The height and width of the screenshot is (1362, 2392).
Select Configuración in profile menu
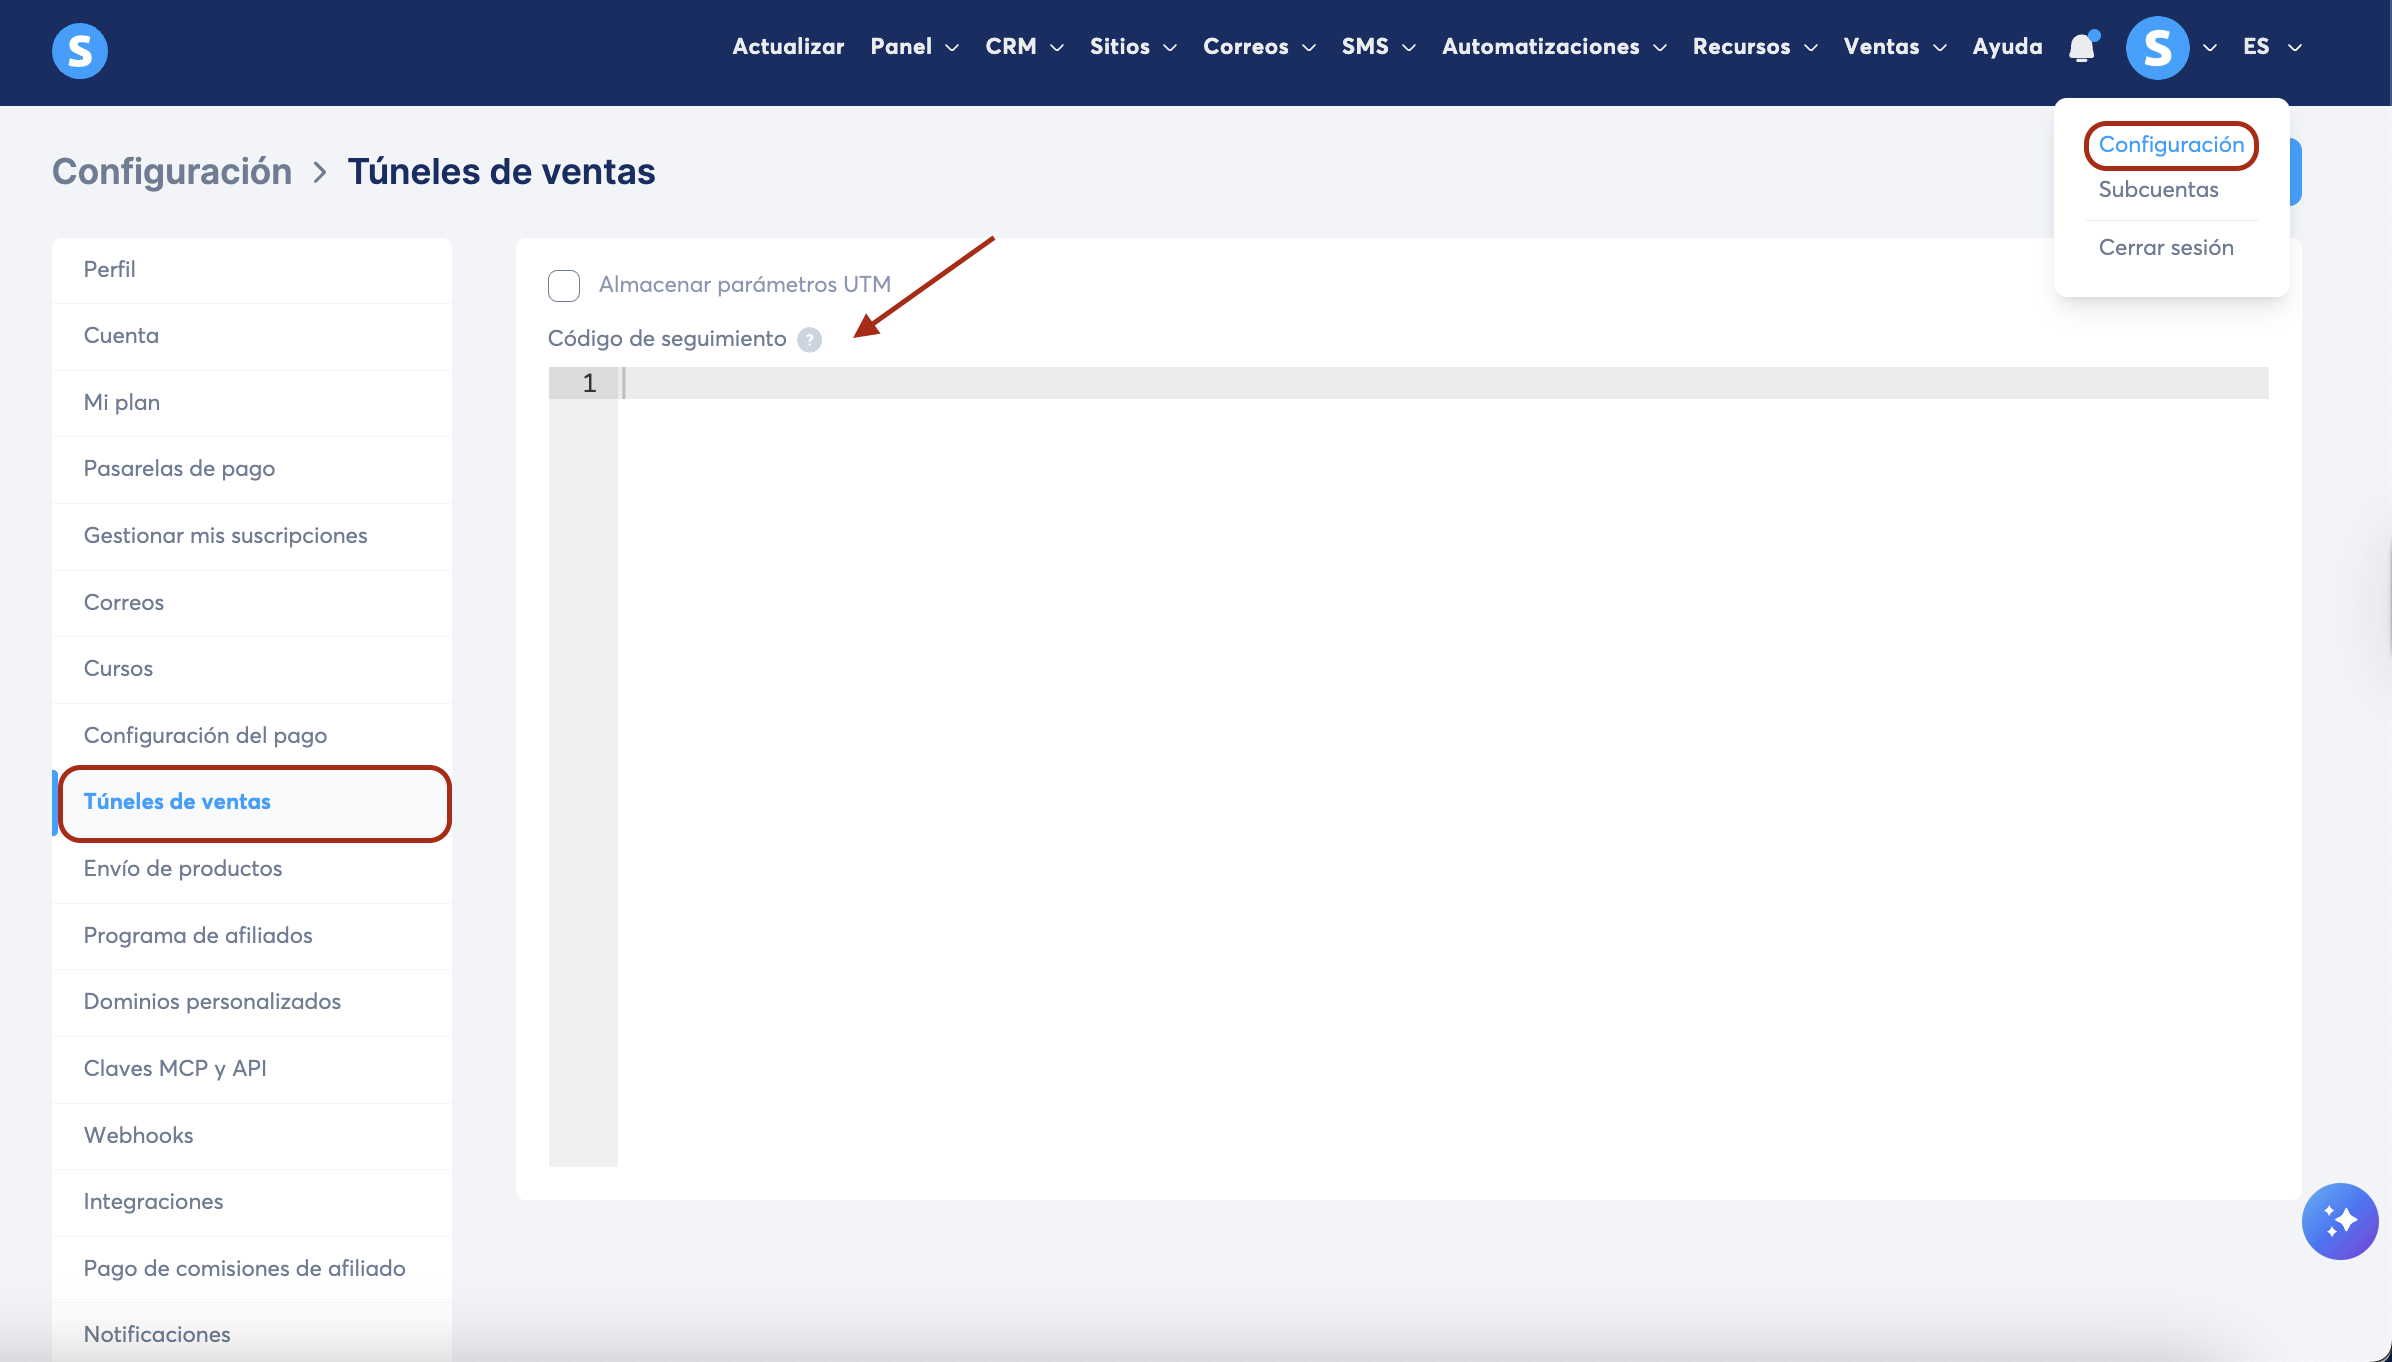pyautogui.click(x=2171, y=145)
